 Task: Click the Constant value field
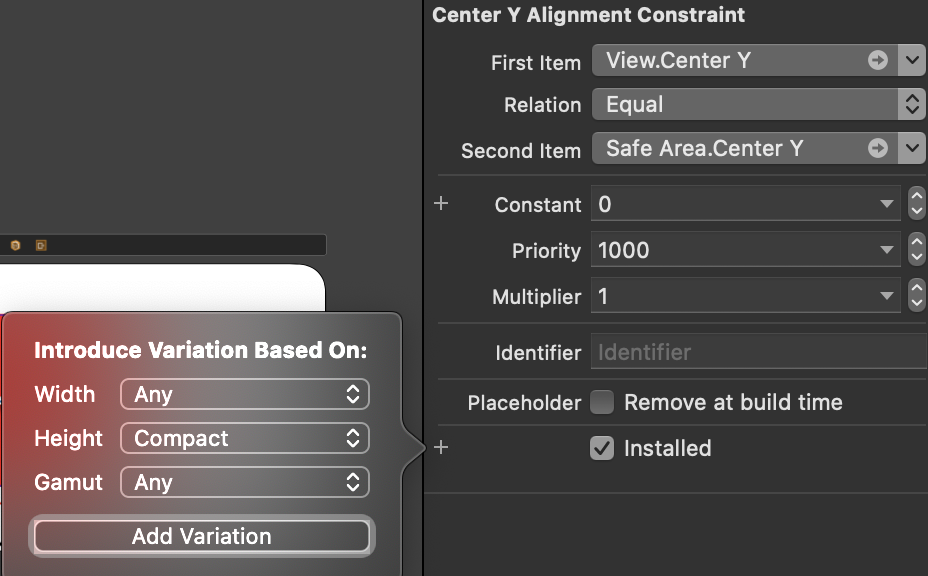746,204
